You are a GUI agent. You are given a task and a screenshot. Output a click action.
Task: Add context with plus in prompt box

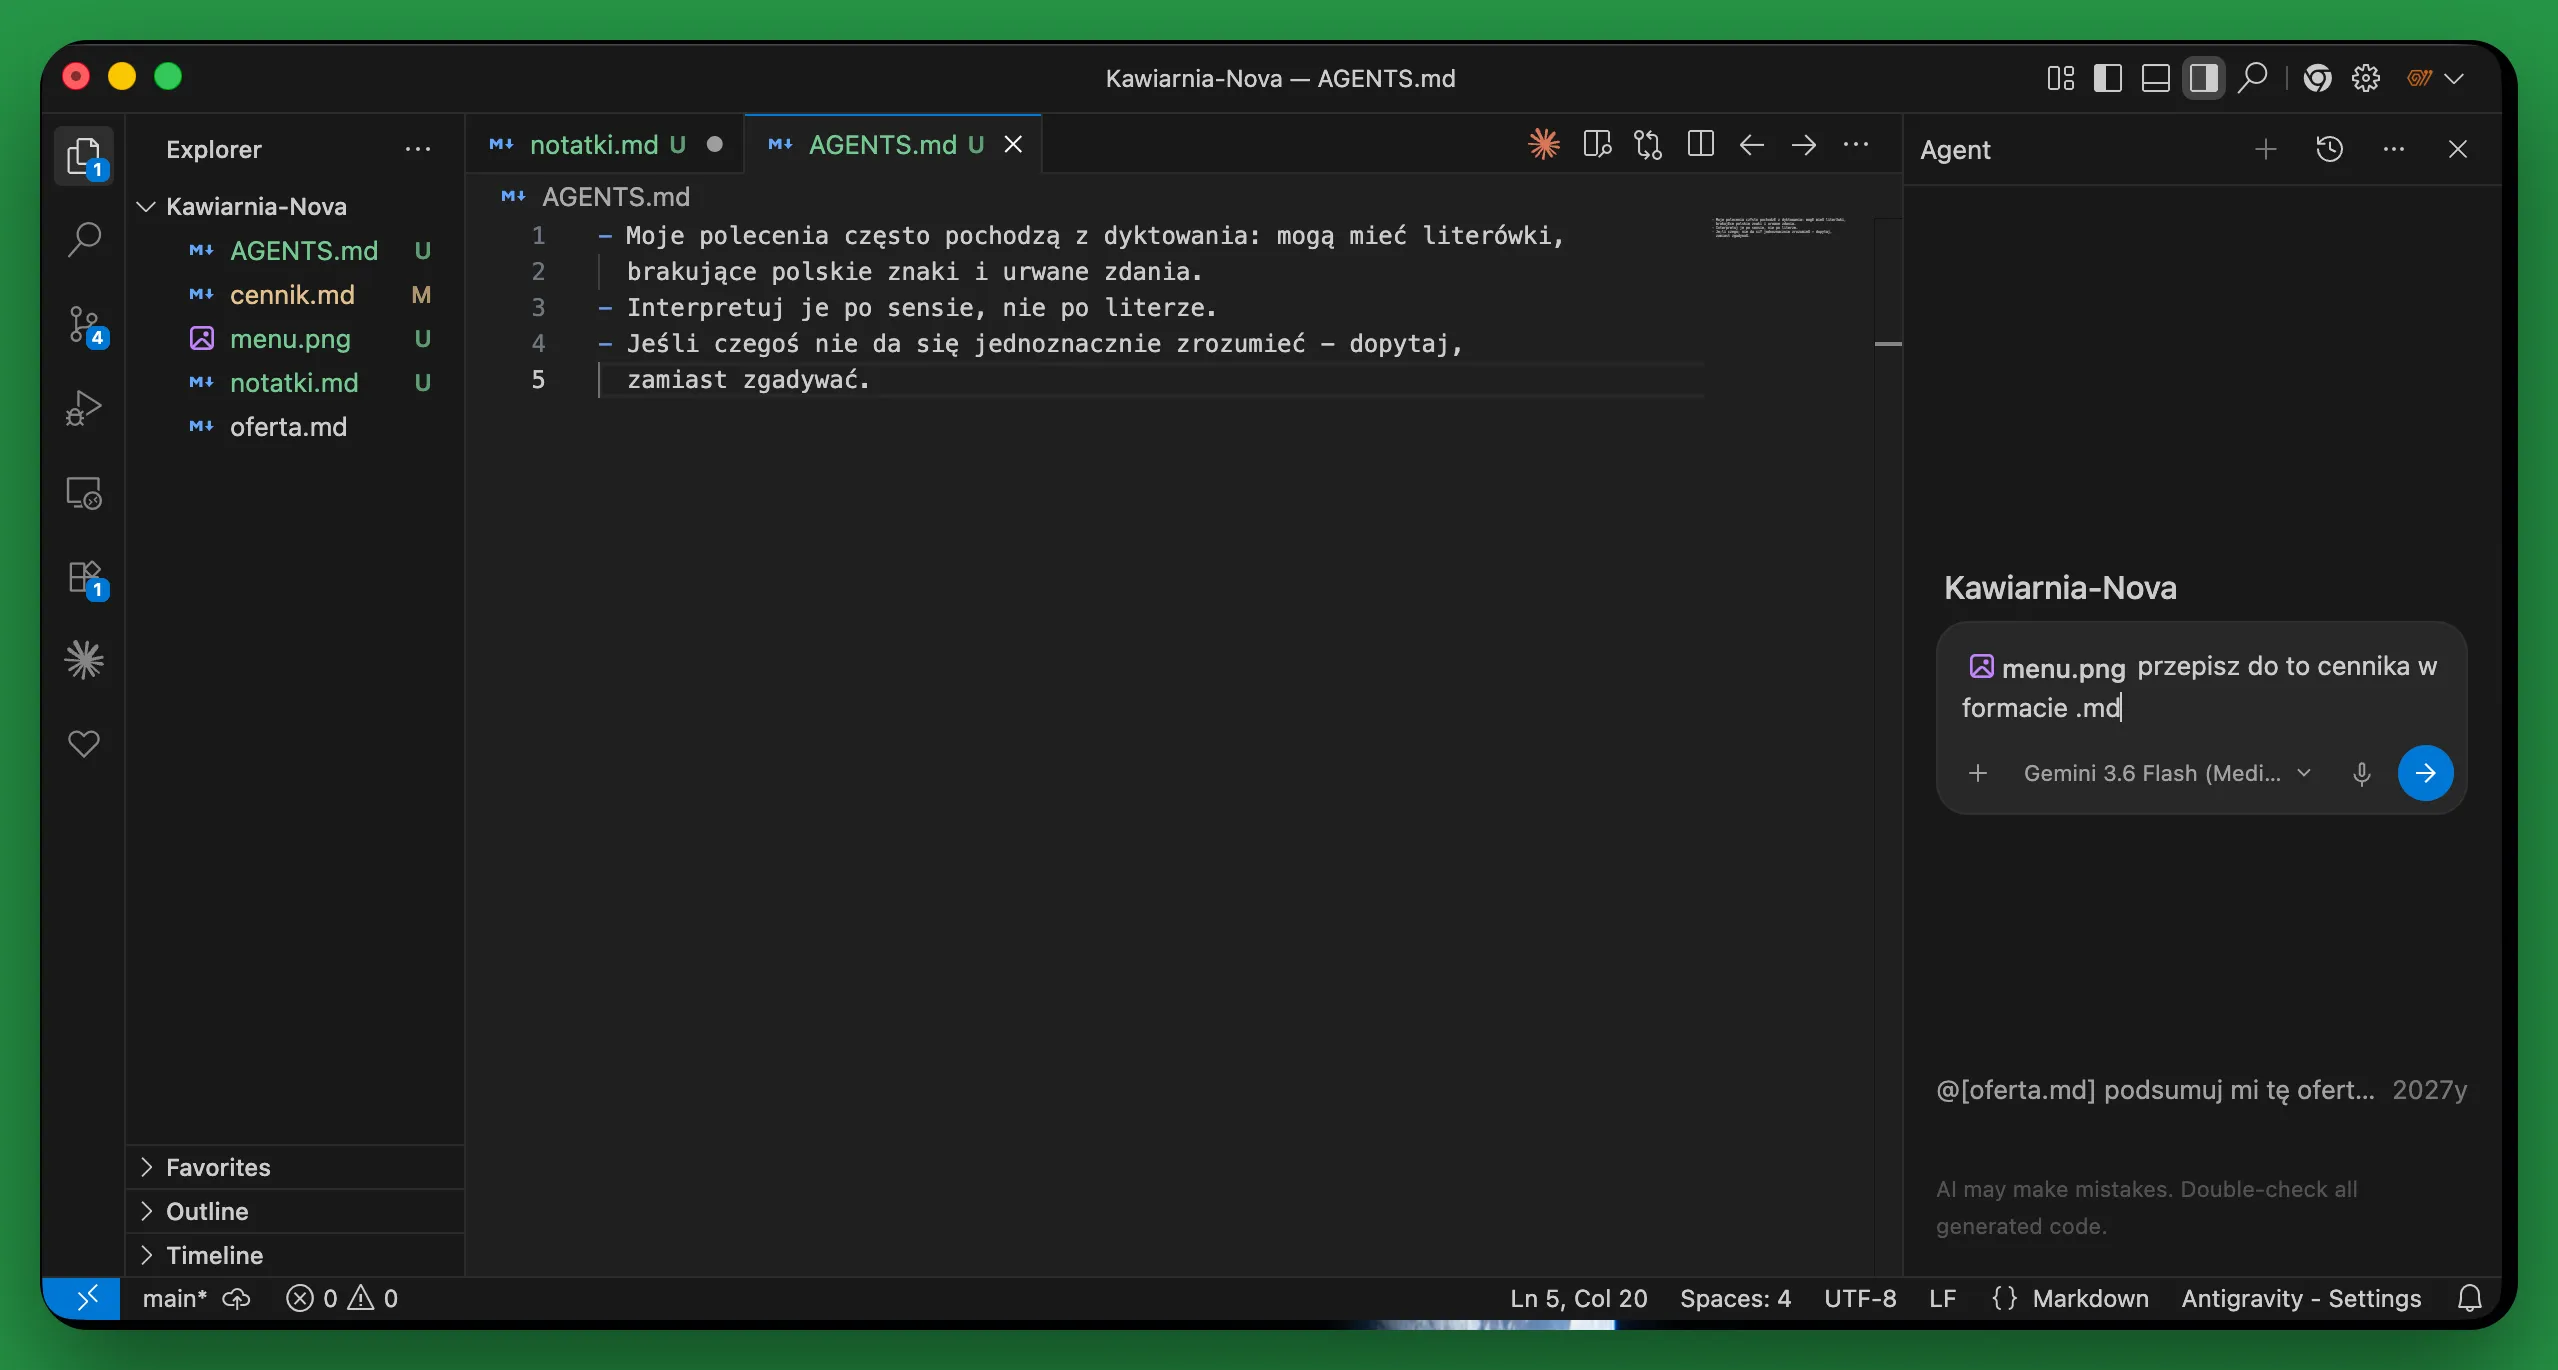click(x=1978, y=773)
